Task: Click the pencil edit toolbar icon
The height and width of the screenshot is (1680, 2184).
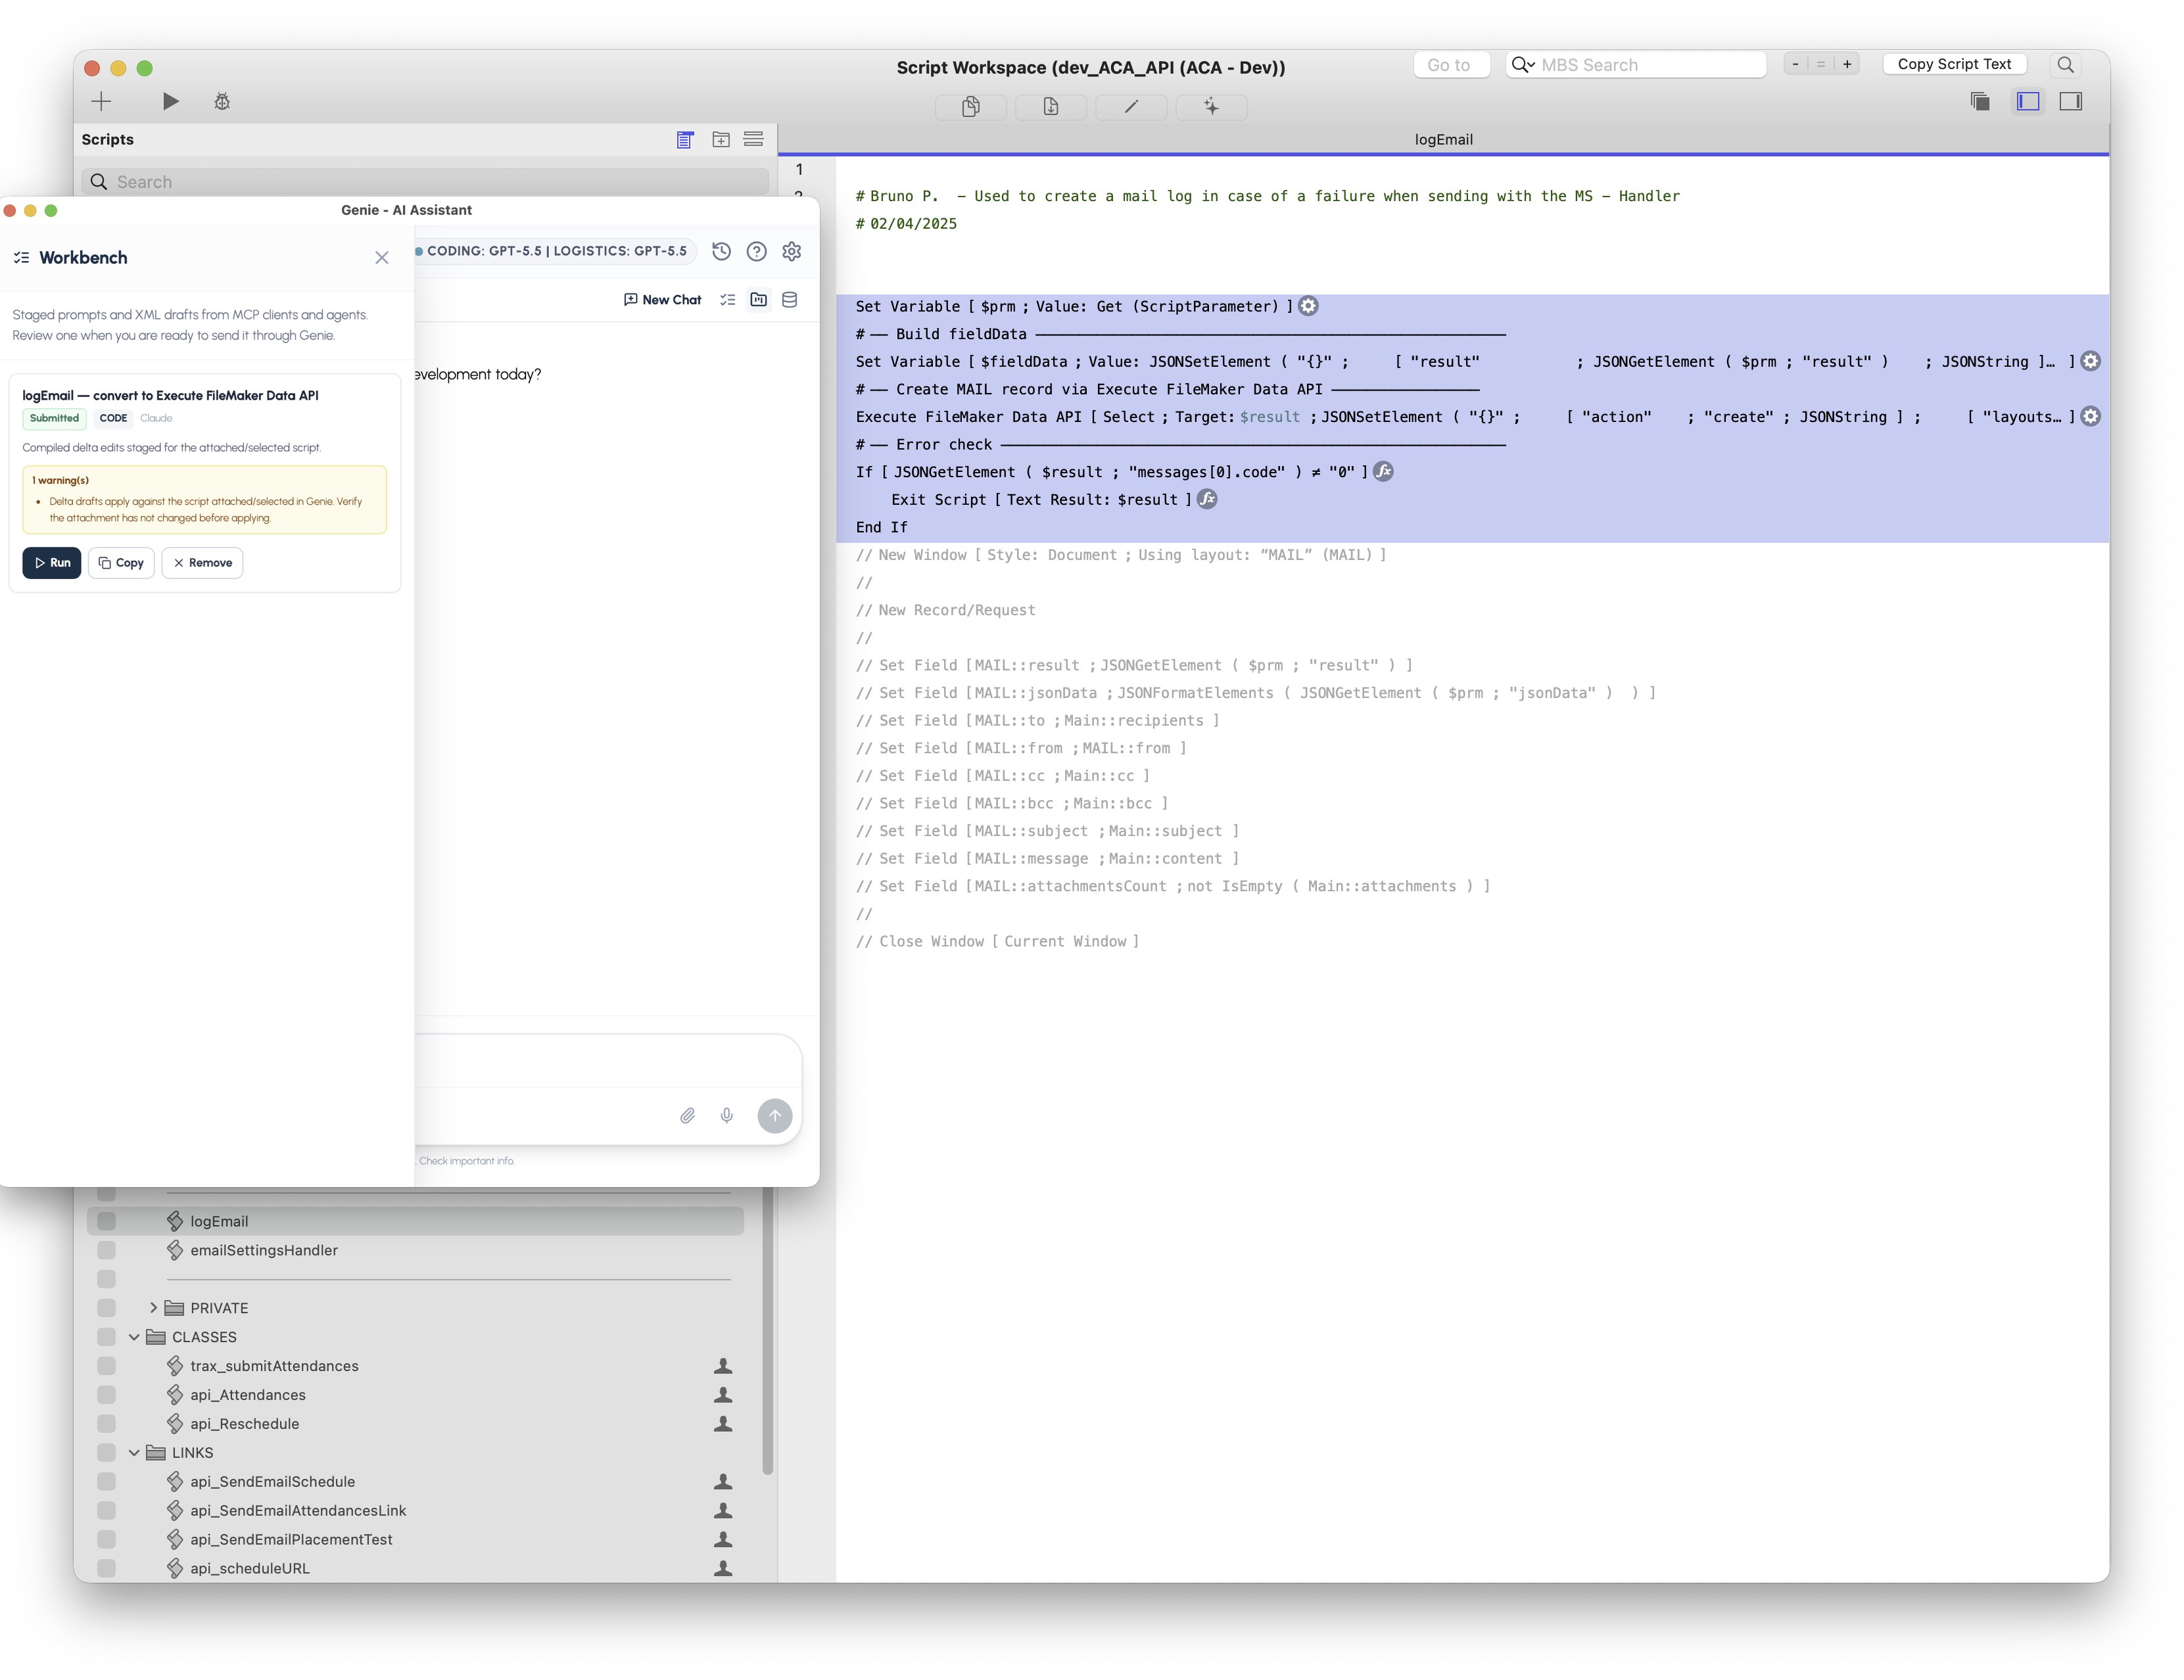Action: pos(1131,106)
